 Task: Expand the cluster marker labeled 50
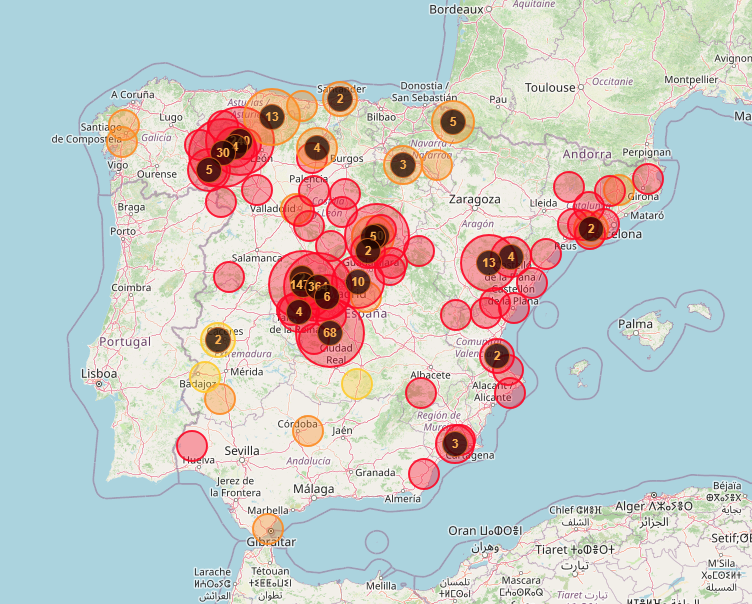pos(376,236)
